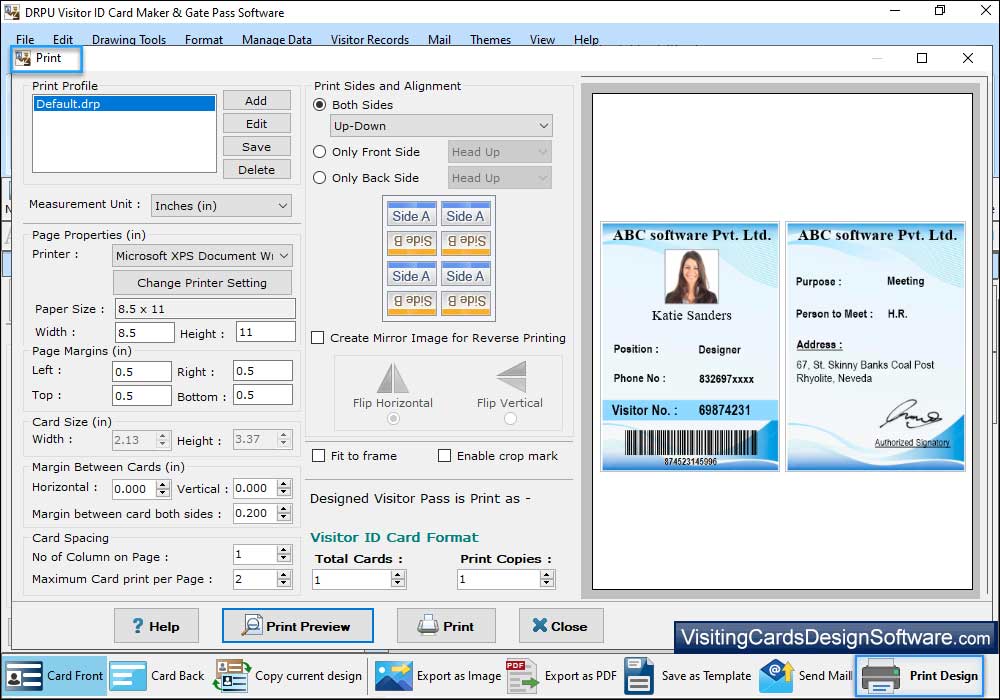This screenshot has height=700, width=1000.
Task: Adjust Total Cards stepper
Action: 398,579
